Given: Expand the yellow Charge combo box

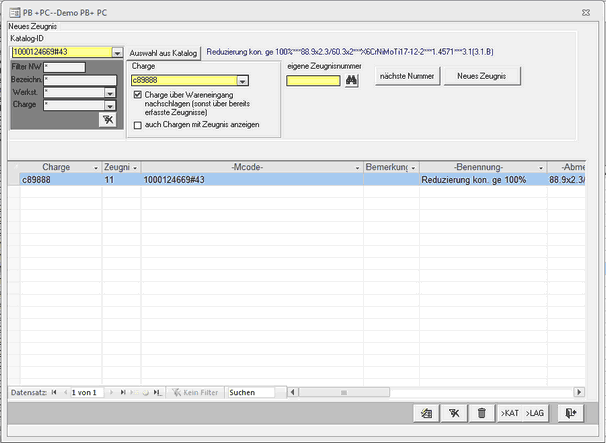Looking at the screenshot, I should pyautogui.click(x=242, y=81).
